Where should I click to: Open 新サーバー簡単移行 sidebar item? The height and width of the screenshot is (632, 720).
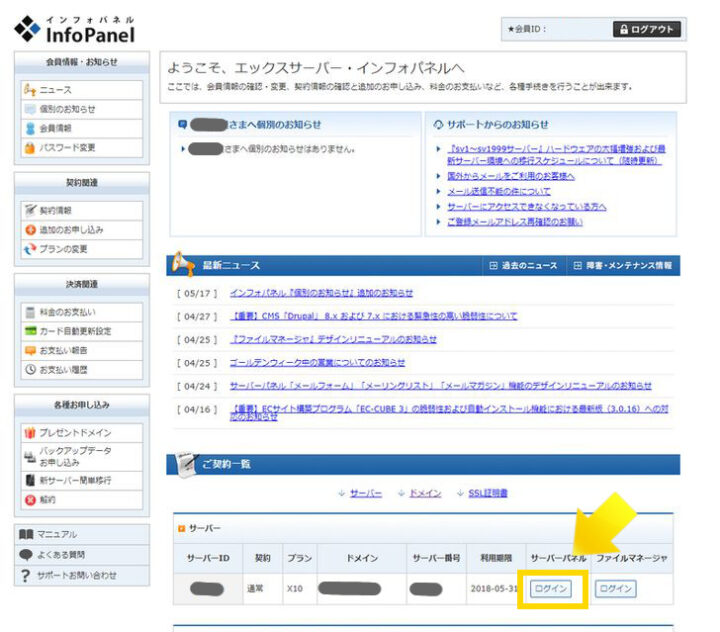coord(82,481)
